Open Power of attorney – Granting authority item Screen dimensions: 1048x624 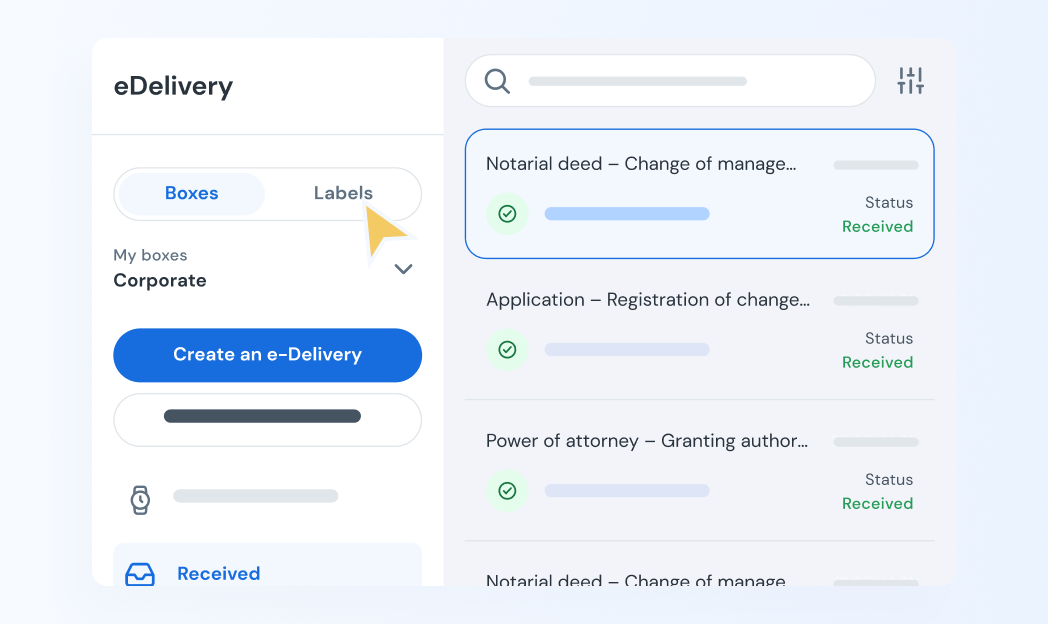646,441
